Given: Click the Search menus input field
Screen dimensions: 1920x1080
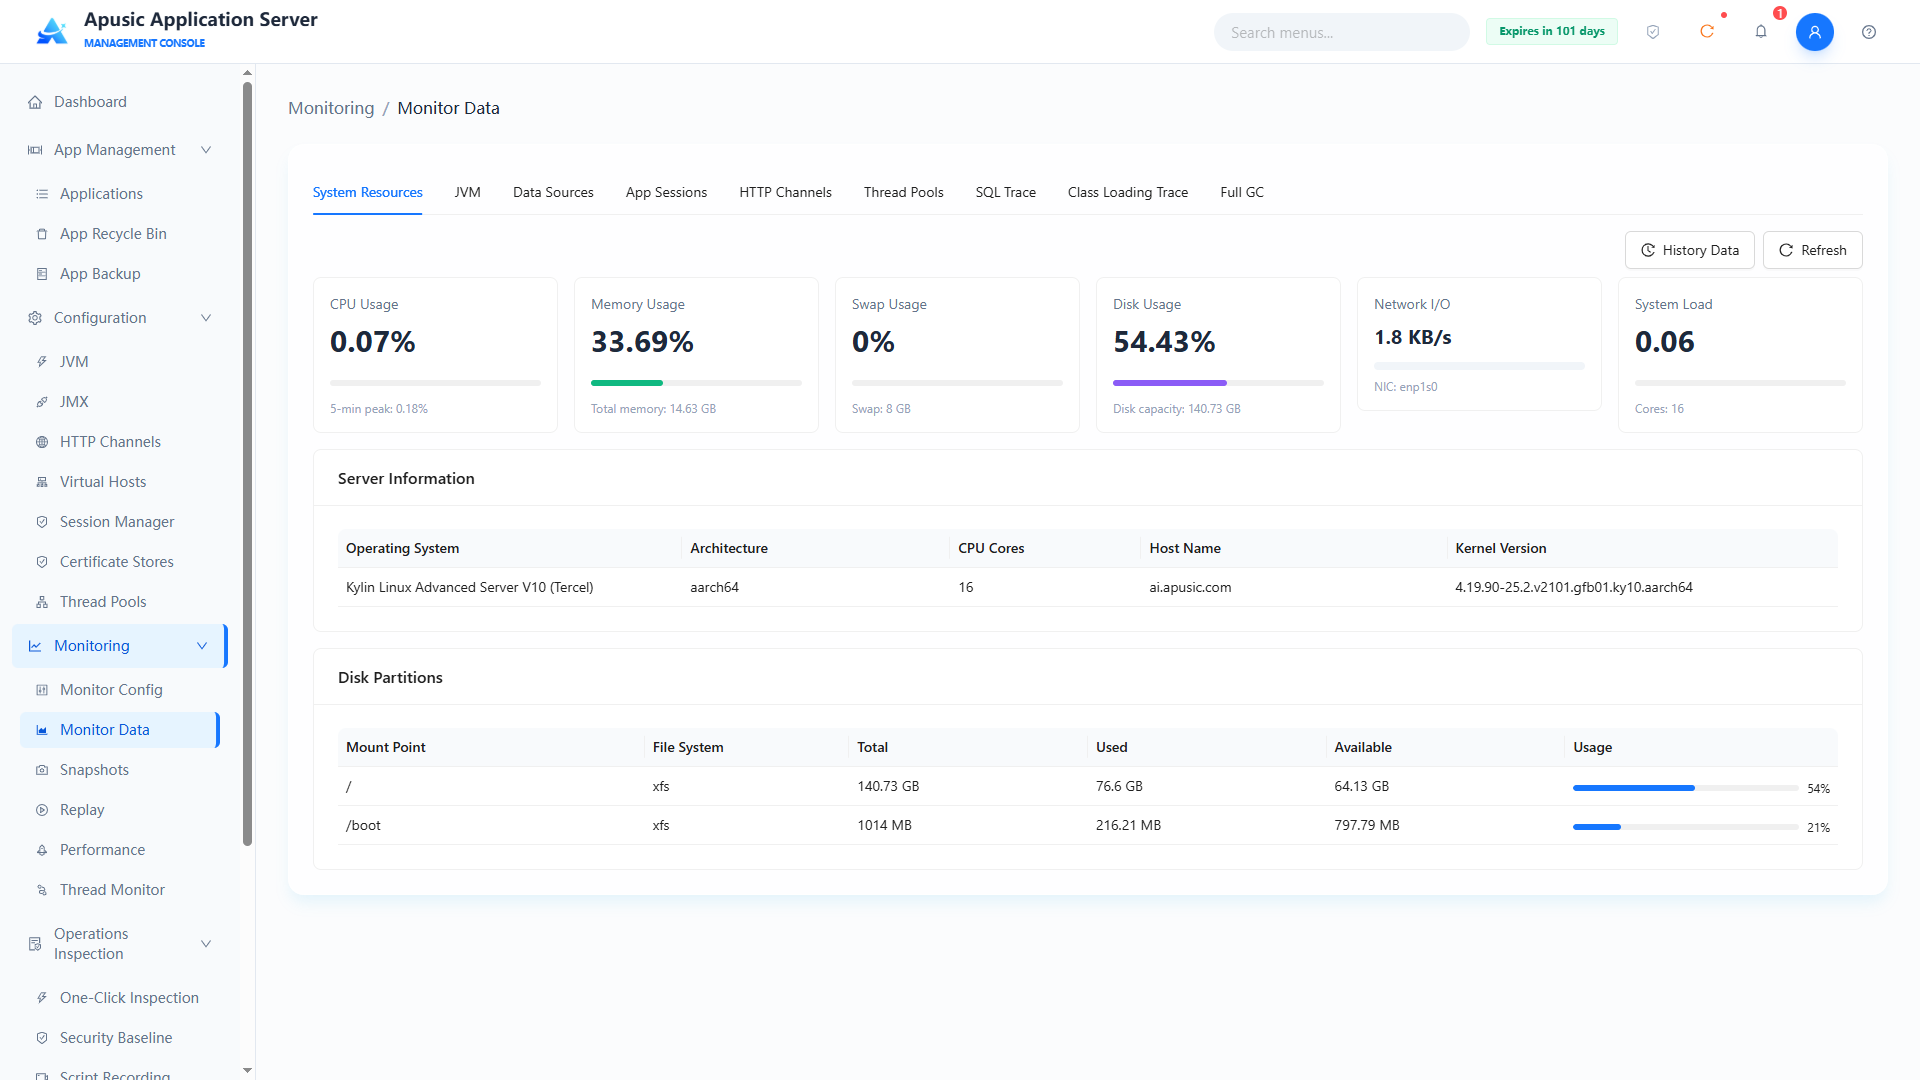Looking at the screenshot, I should 1341,32.
